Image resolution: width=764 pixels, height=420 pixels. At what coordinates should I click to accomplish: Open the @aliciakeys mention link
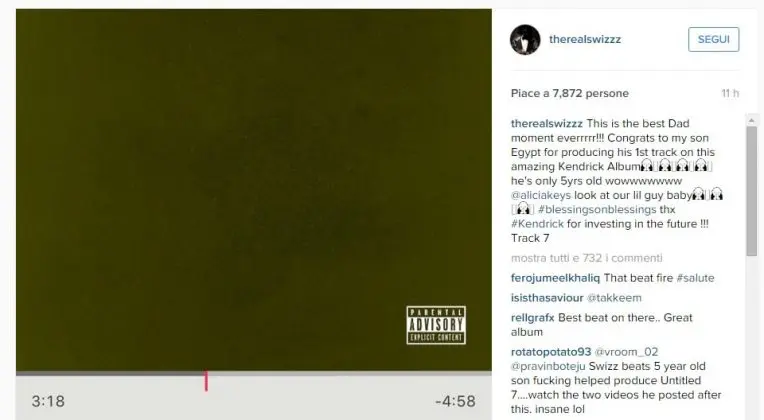pos(541,195)
